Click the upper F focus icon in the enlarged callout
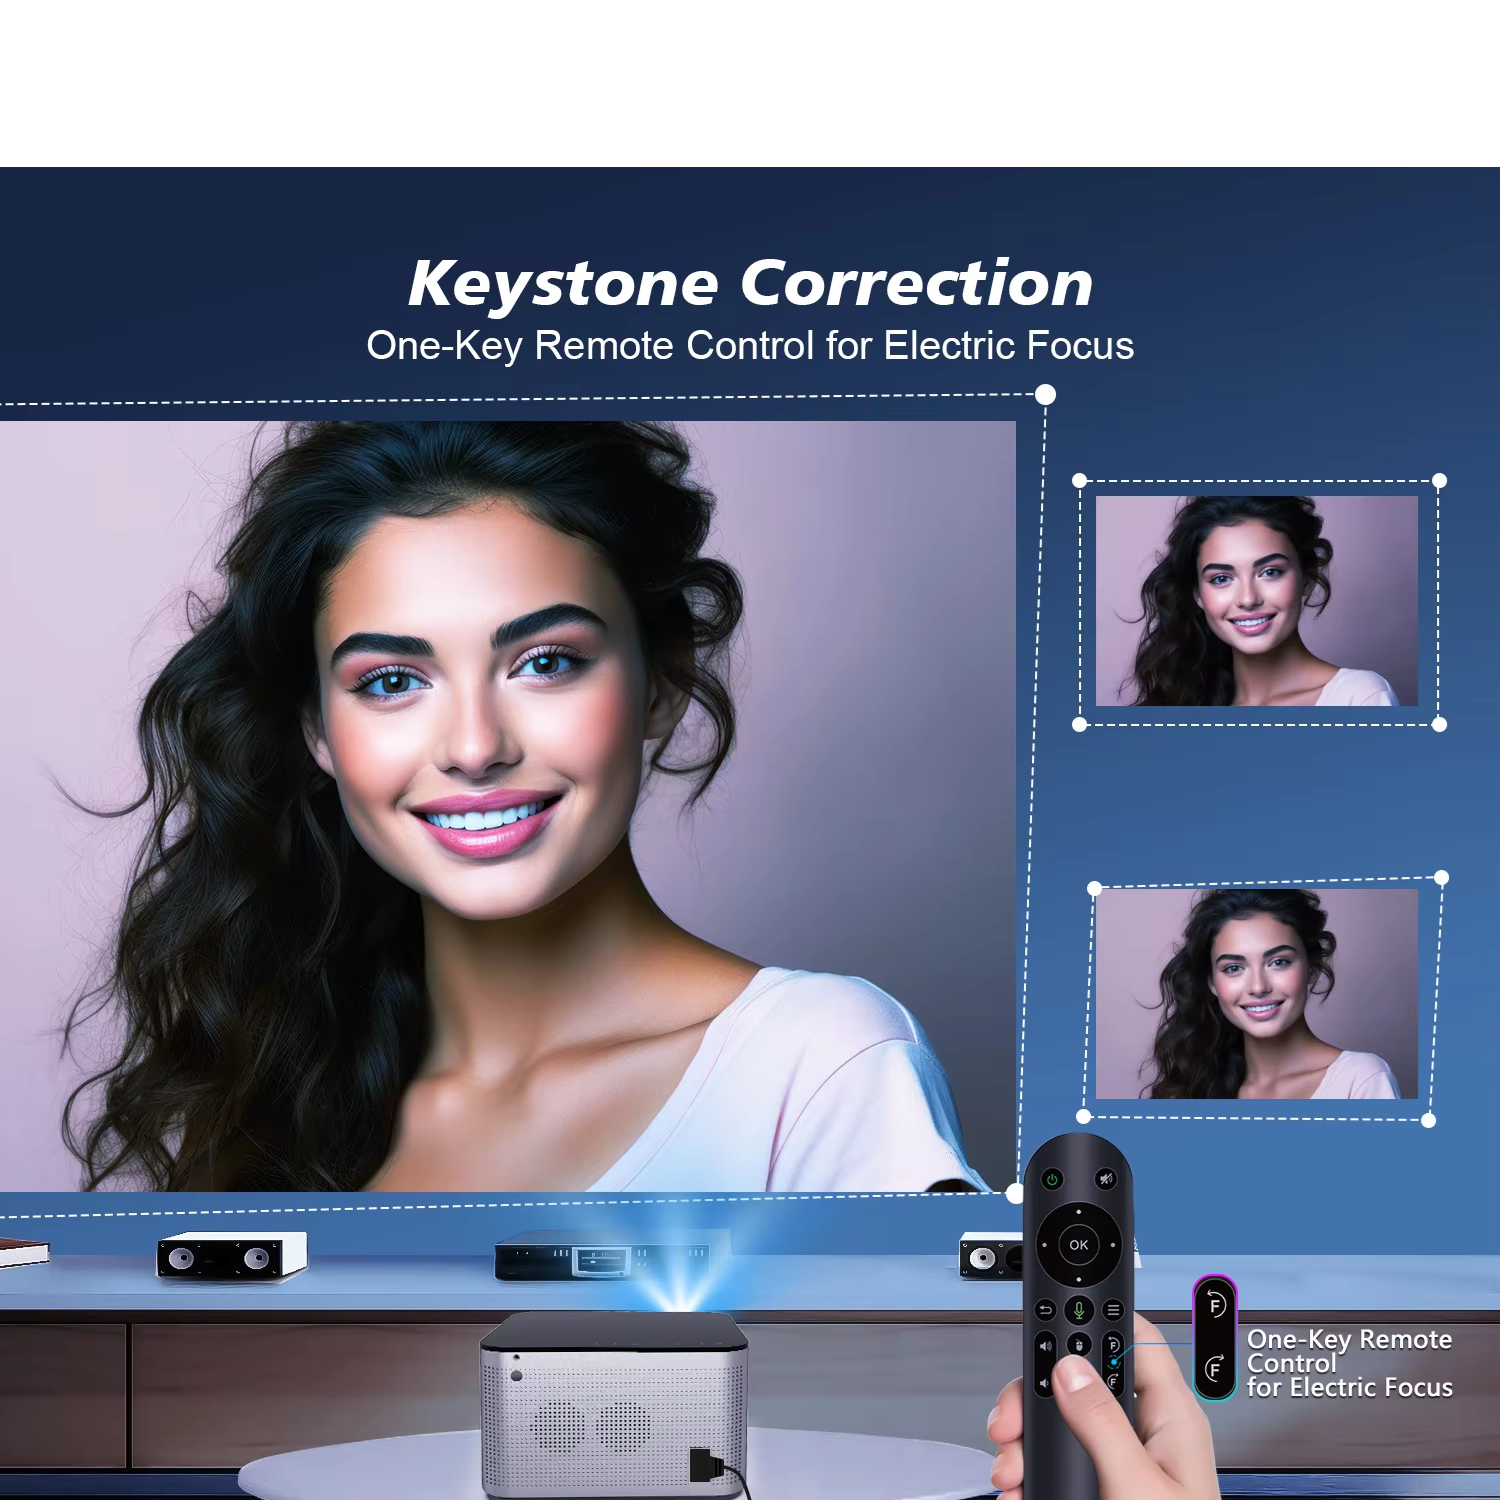This screenshot has width=1500, height=1500. [x=1215, y=1304]
